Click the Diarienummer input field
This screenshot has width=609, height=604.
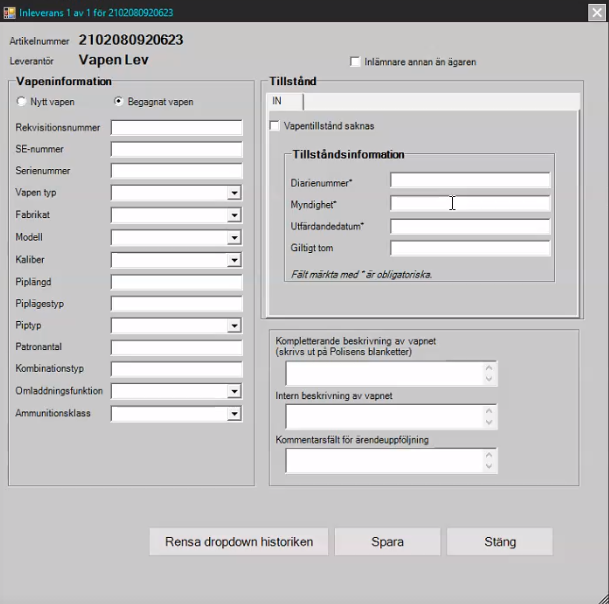[x=470, y=181]
